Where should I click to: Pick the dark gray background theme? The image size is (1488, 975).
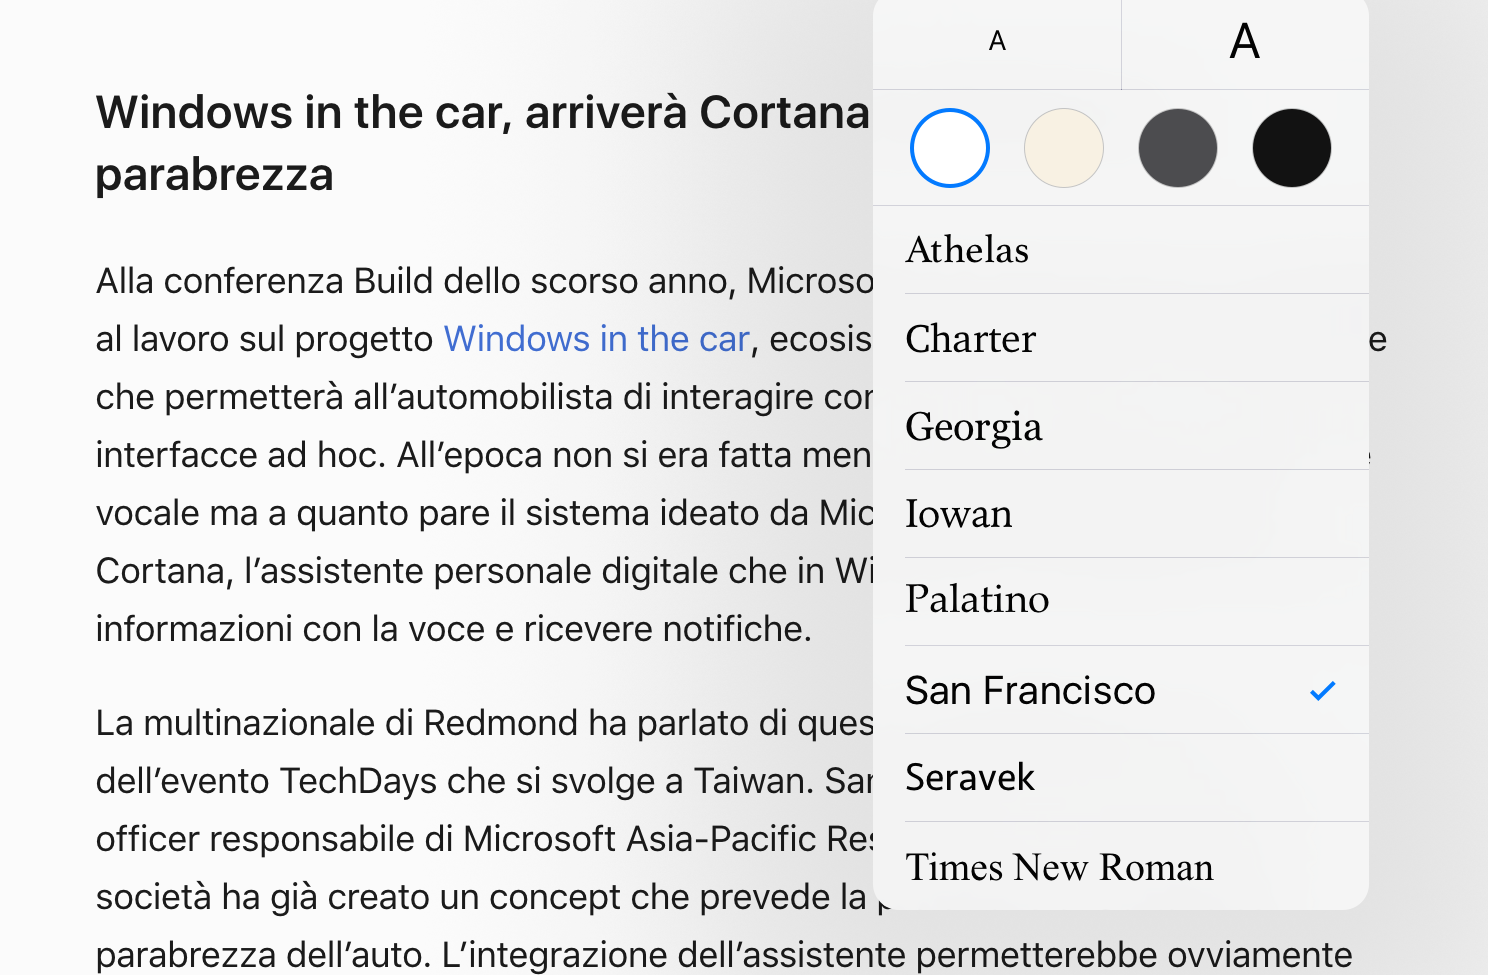point(1178,148)
